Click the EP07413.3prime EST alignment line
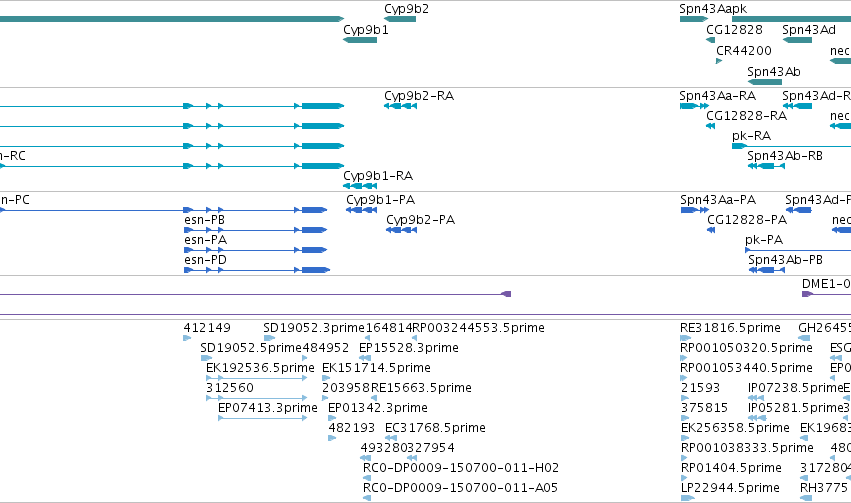The height and width of the screenshot is (503, 851). [x=263, y=418]
